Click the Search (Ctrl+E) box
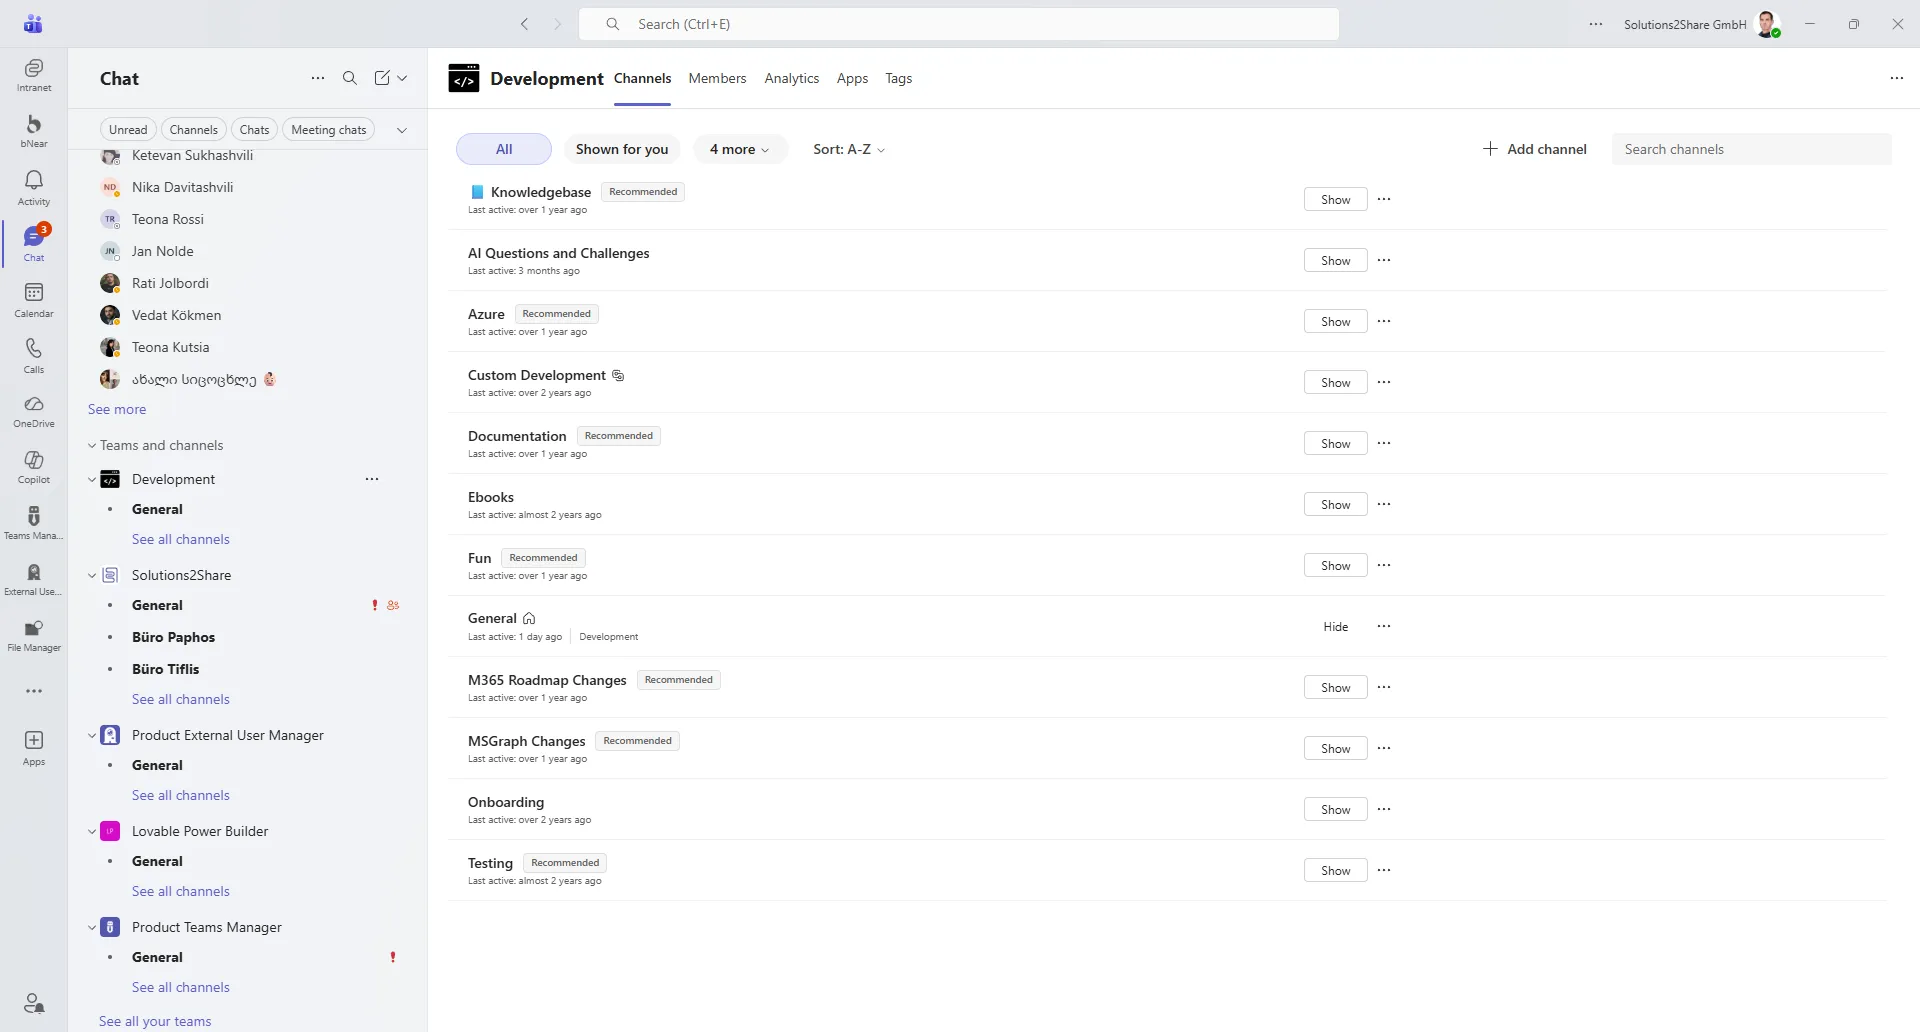 [959, 24]
